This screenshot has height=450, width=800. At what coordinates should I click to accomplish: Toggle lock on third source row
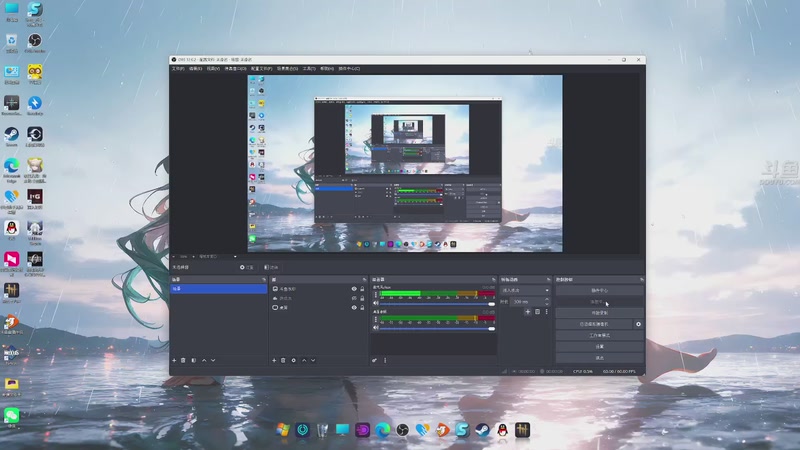coord(362,308)
